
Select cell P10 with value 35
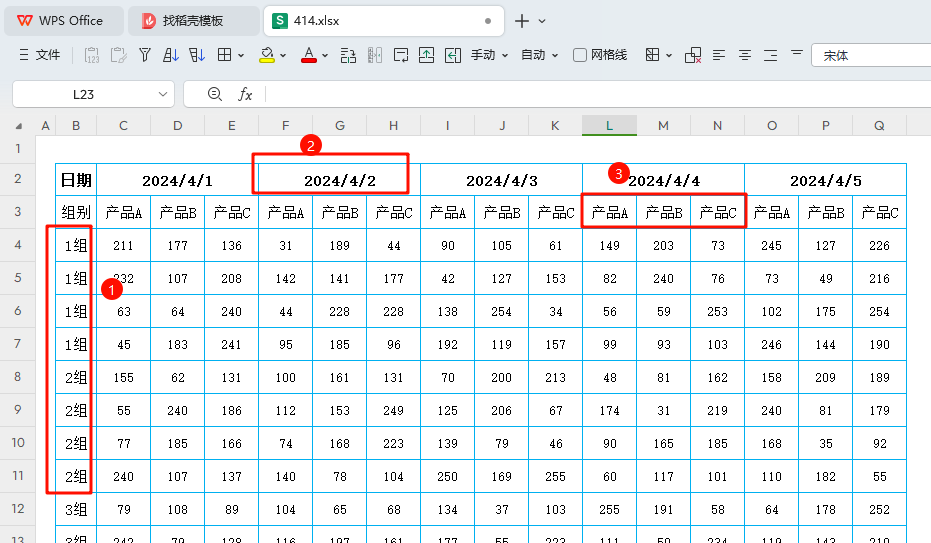(825, 443)
